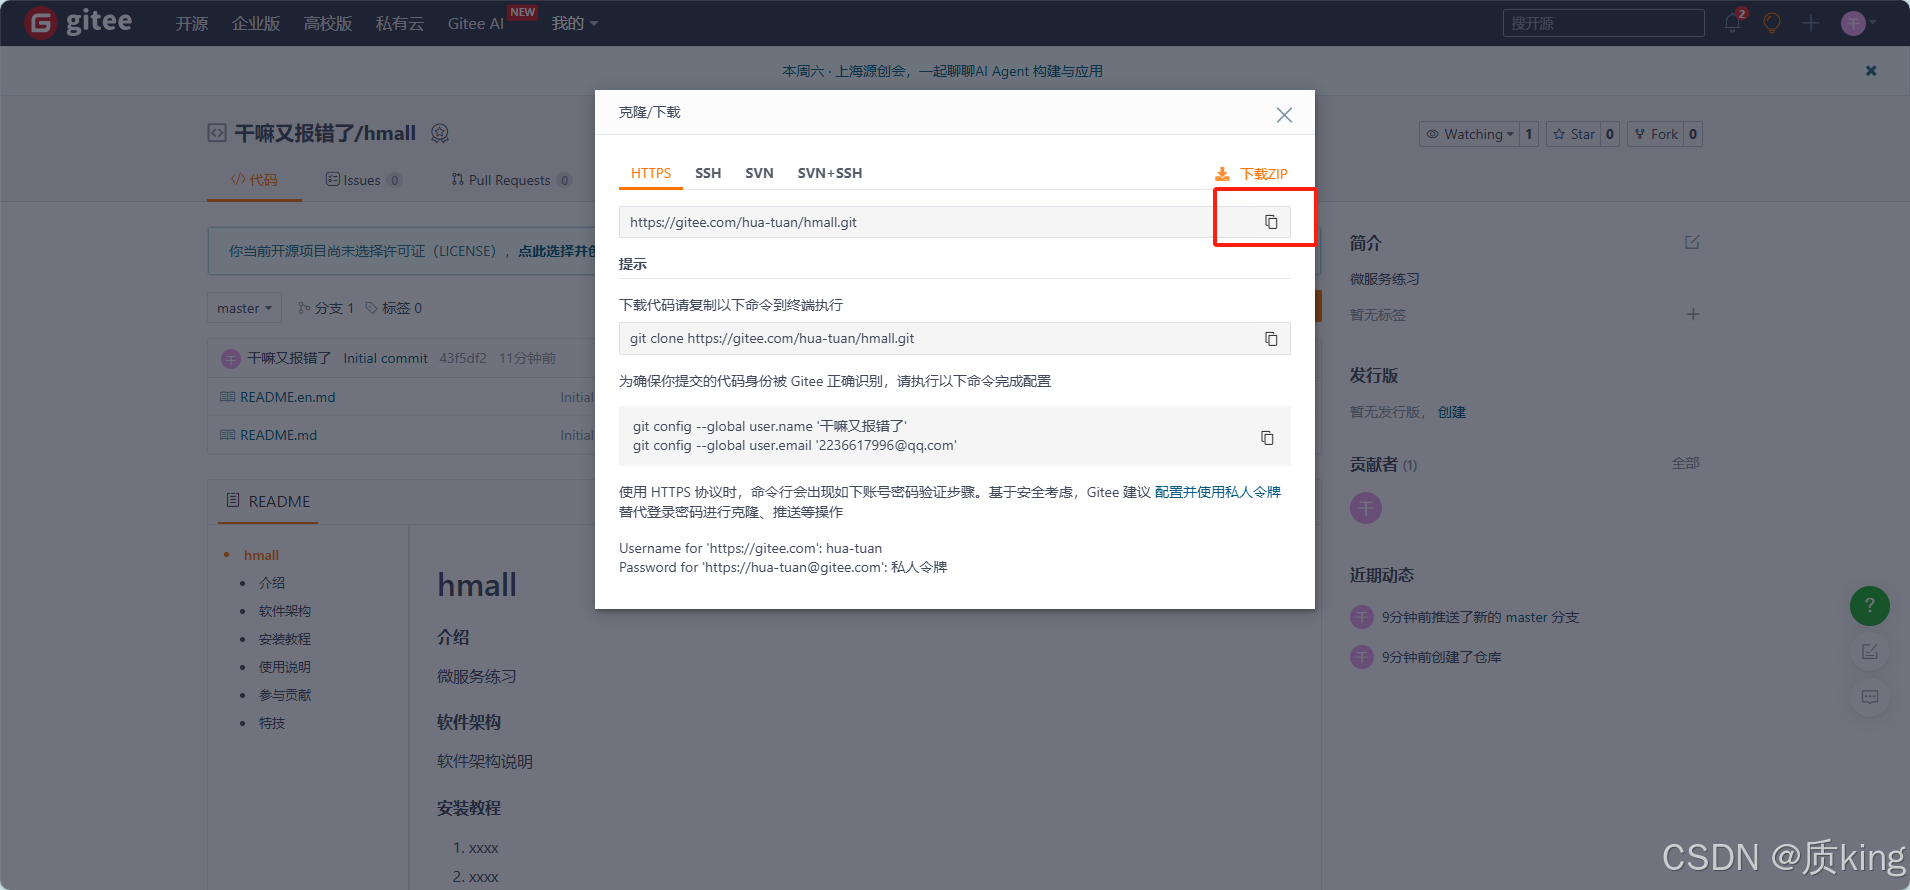Open the contributor avatar

1366,508
